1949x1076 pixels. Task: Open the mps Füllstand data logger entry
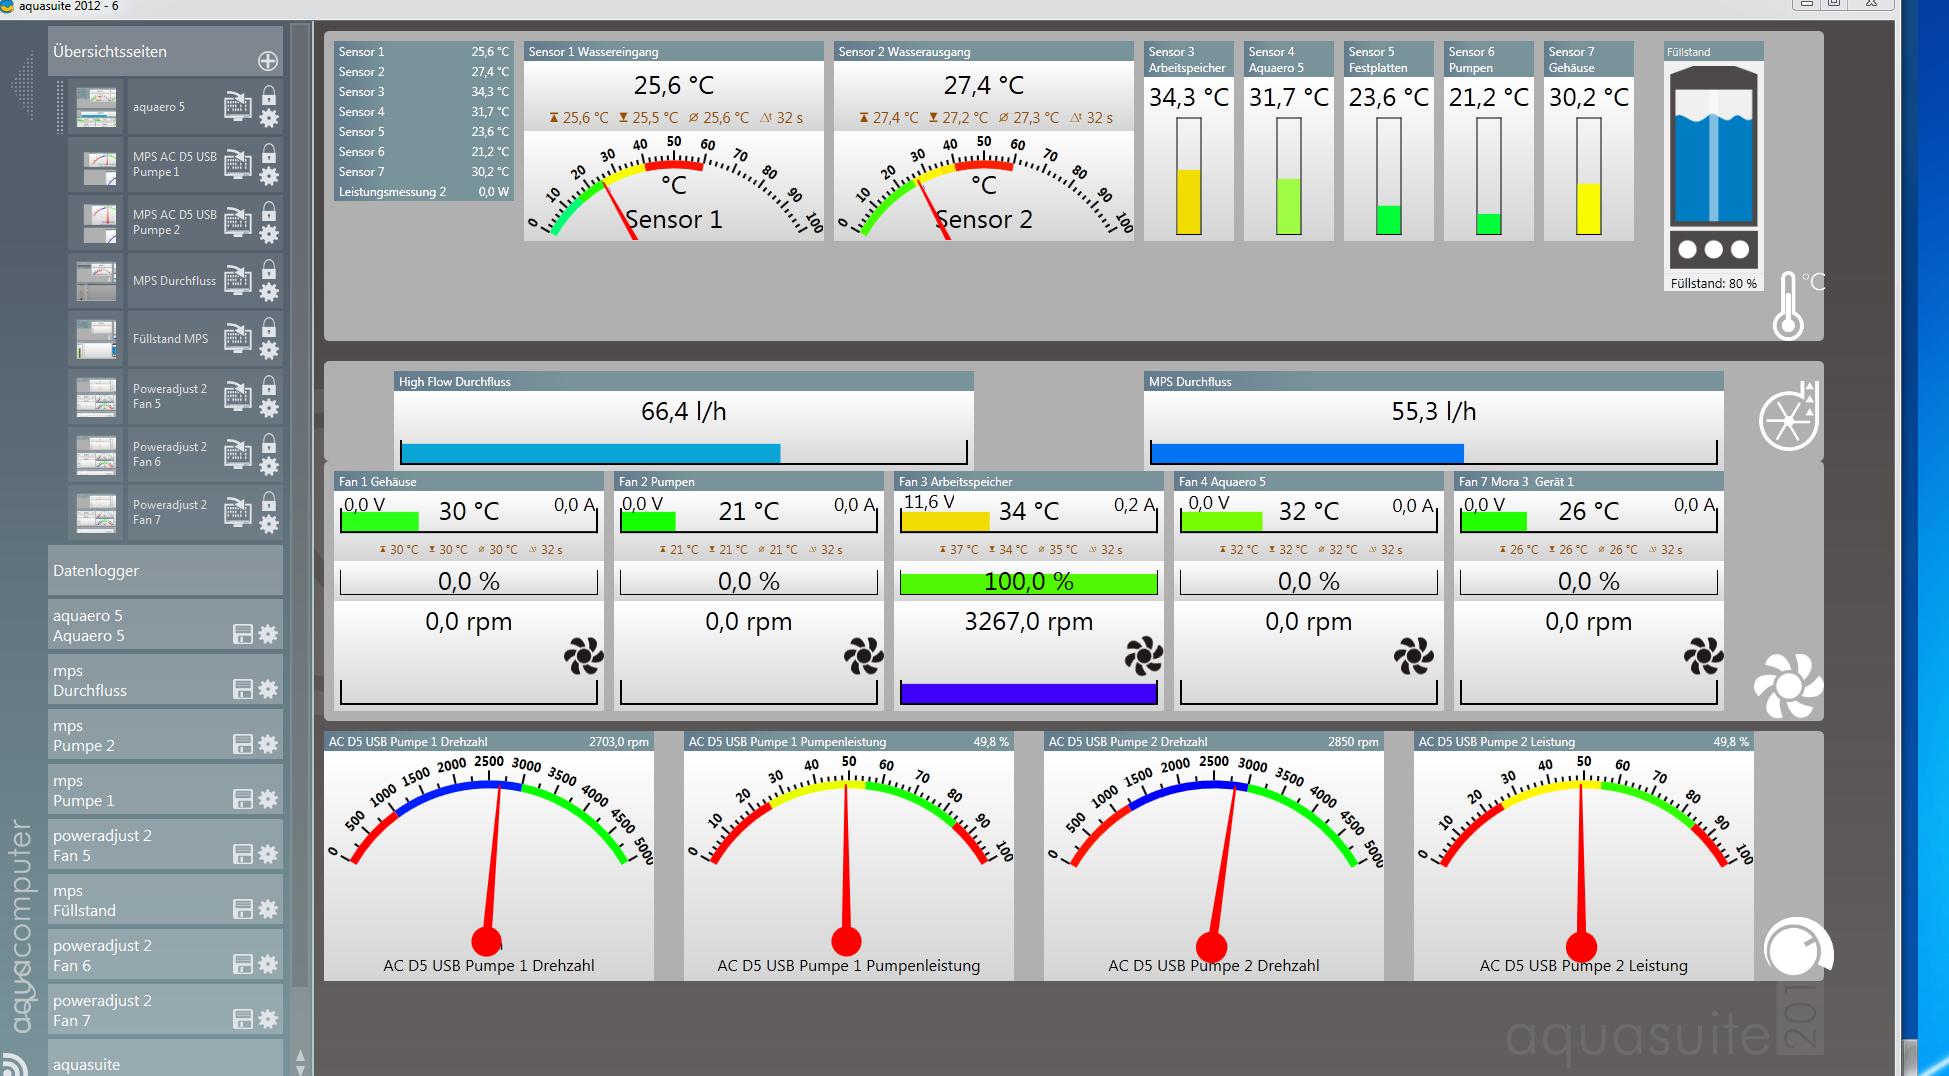tap(130, 900)
